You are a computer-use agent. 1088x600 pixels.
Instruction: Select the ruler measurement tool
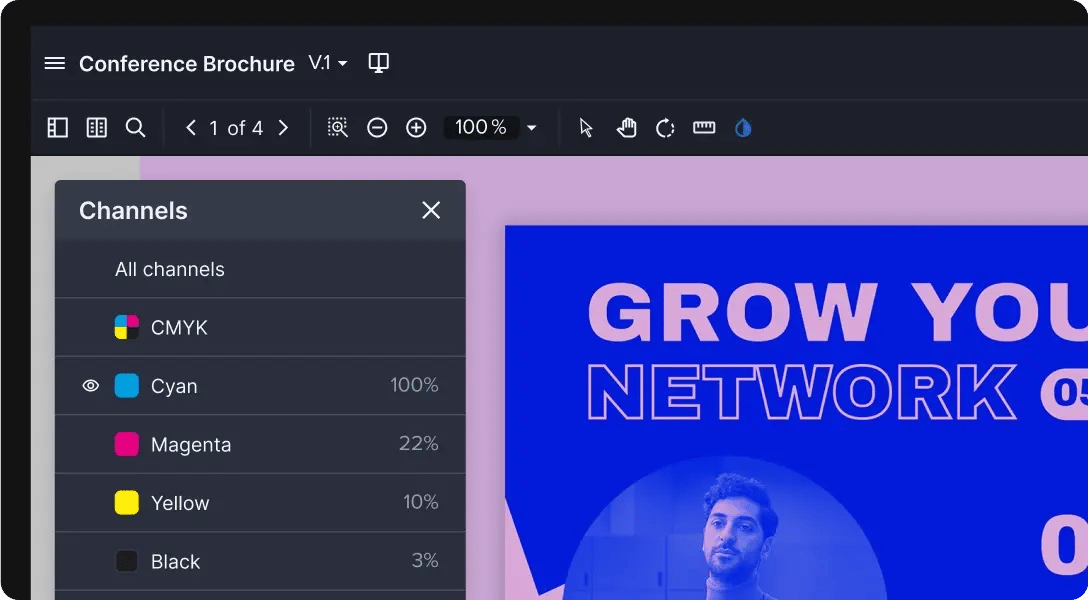point(704,128)
